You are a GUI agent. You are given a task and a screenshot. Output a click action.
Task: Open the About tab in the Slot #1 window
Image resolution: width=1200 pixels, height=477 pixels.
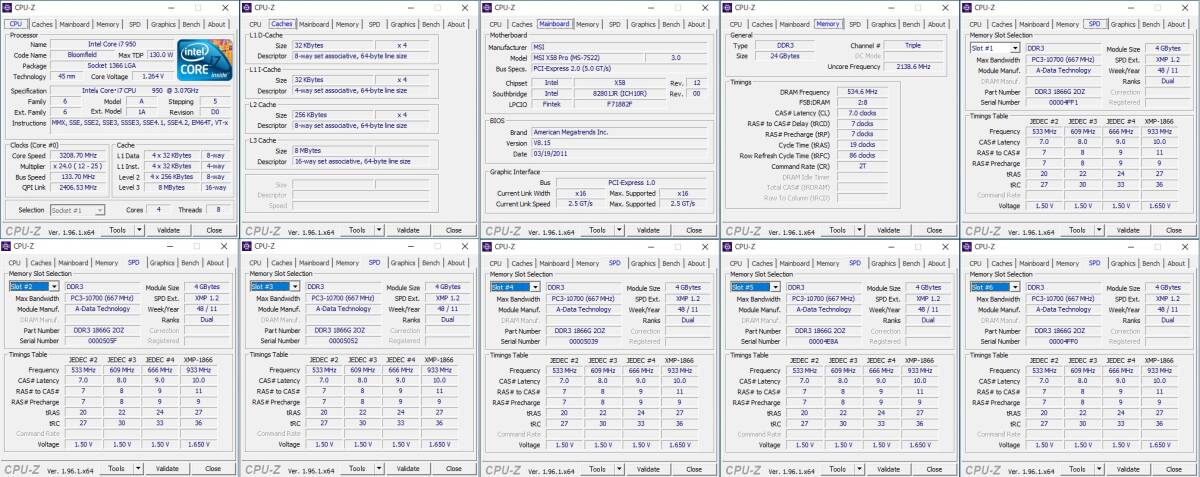click(1176, 24)
